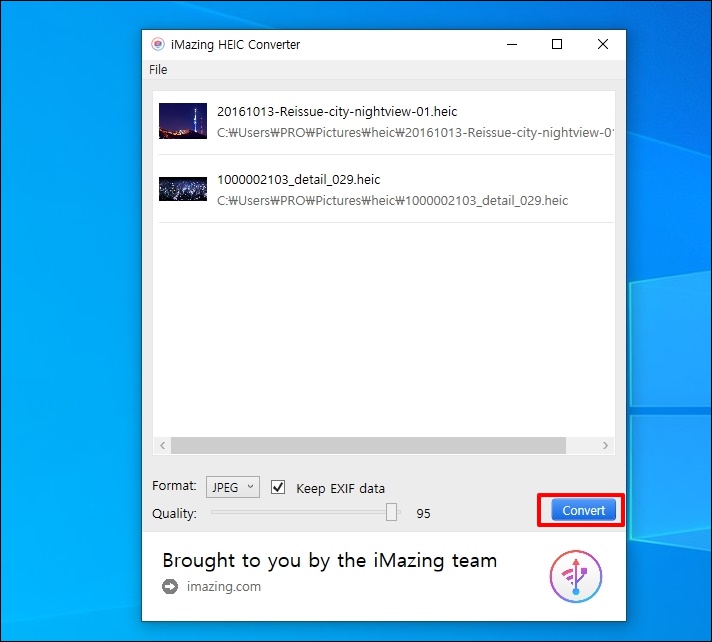Toggle the Keep EXIF data checkbox
This screenshot has height=642, width=712.
pyautogui.click(x=278, y=487)
